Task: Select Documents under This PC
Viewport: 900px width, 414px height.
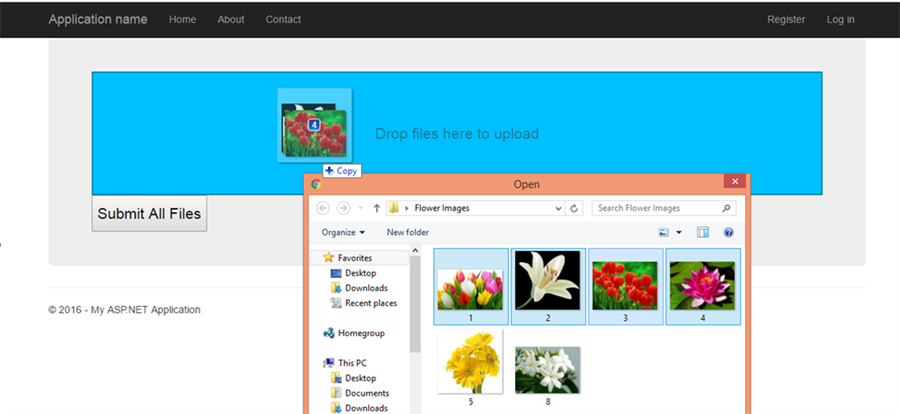Action: [367, 393]
